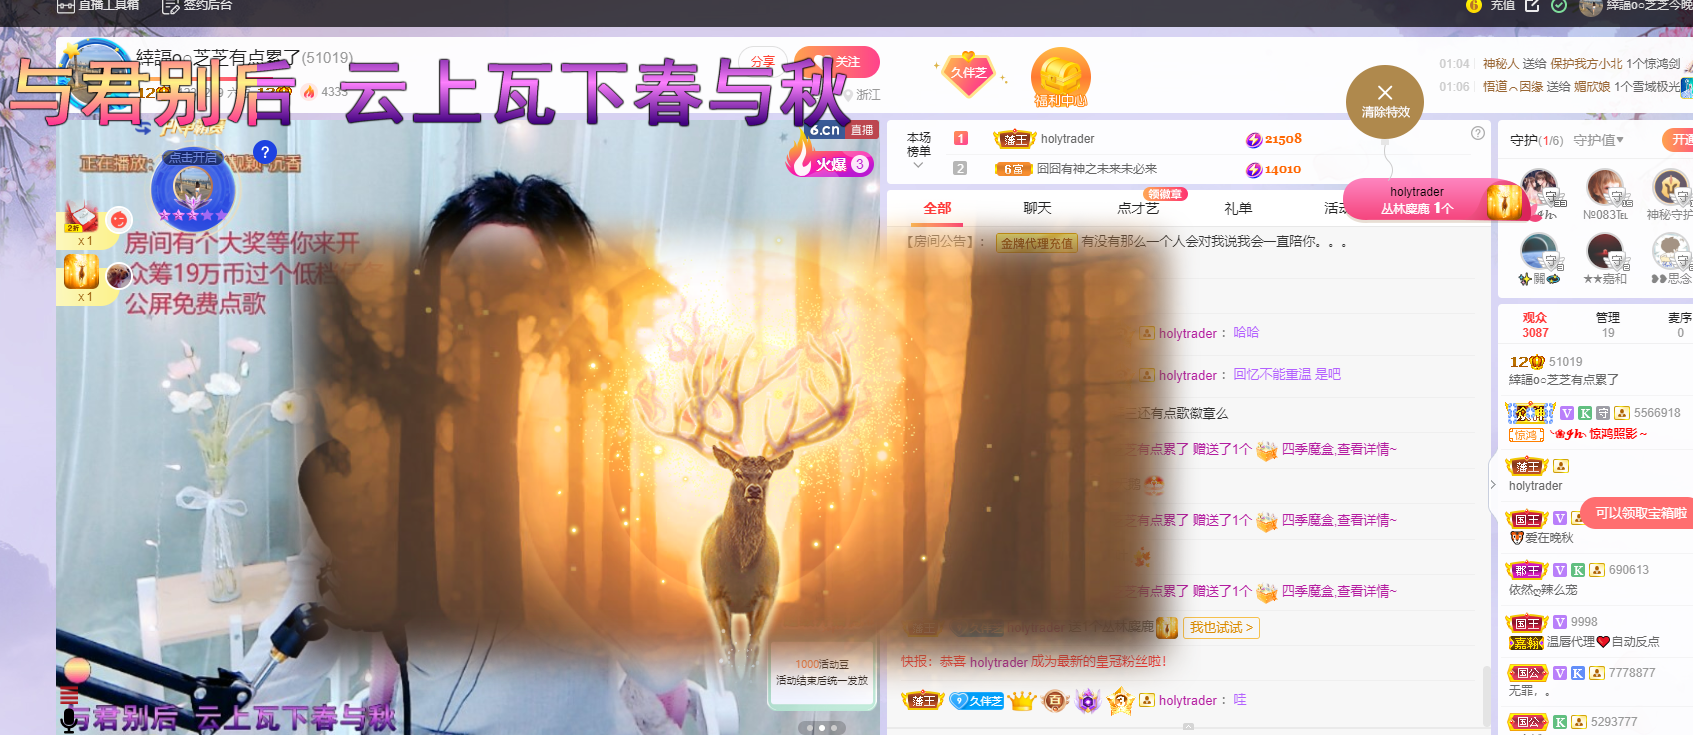Click the 浙江 location label
Viewport: 1693px width, 735px height.
(x=868, y=95)
